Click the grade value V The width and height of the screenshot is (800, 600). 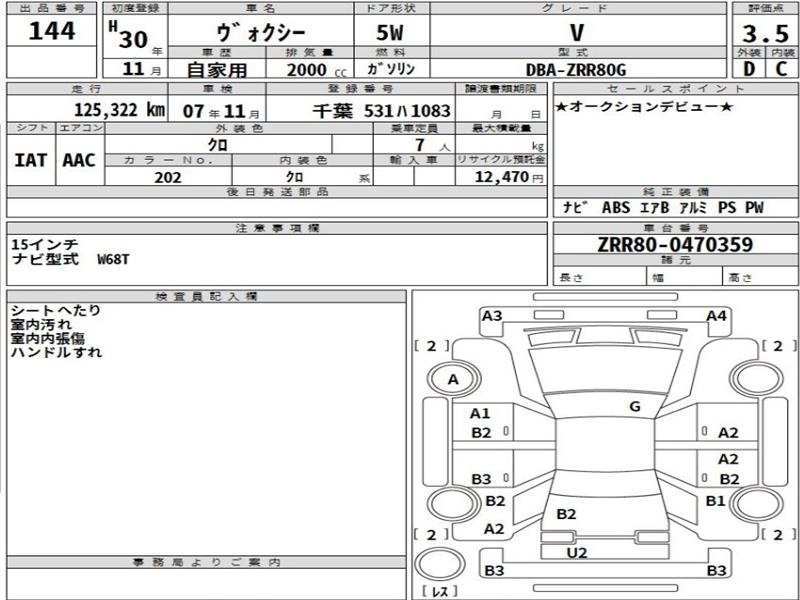577,33
